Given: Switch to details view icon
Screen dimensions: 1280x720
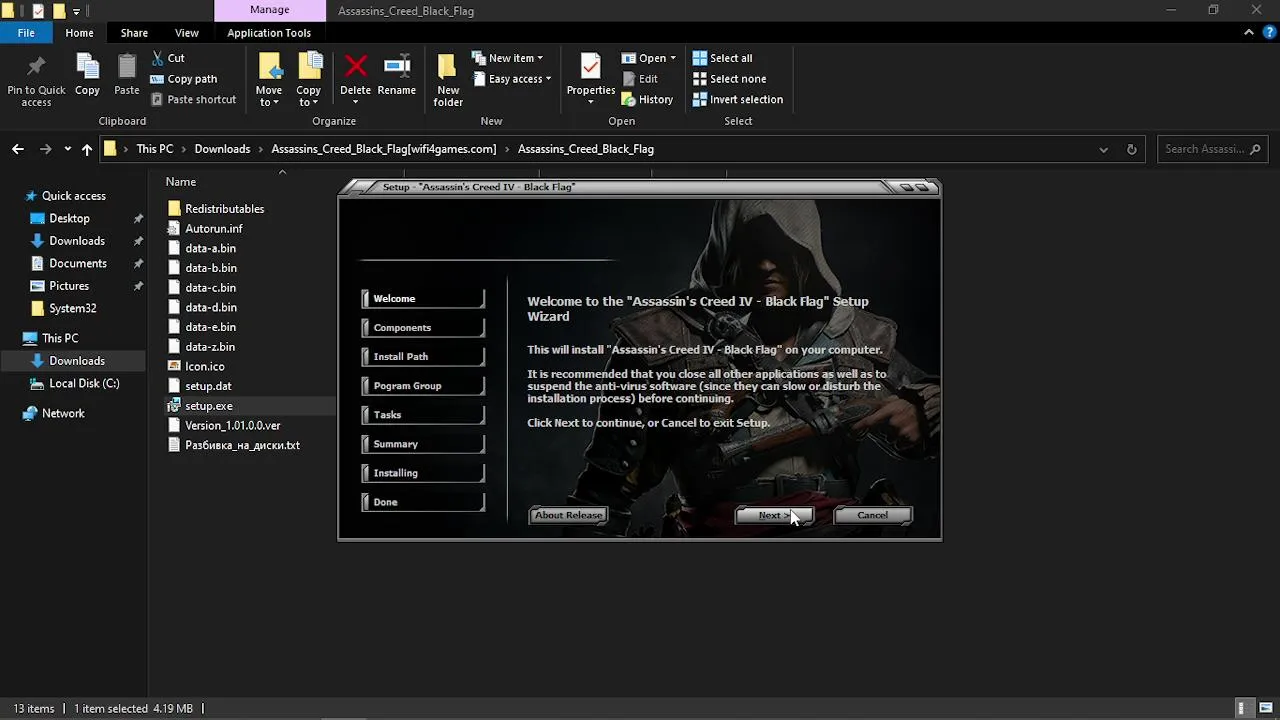Looking at the screenshot, I should point(1243,708).
